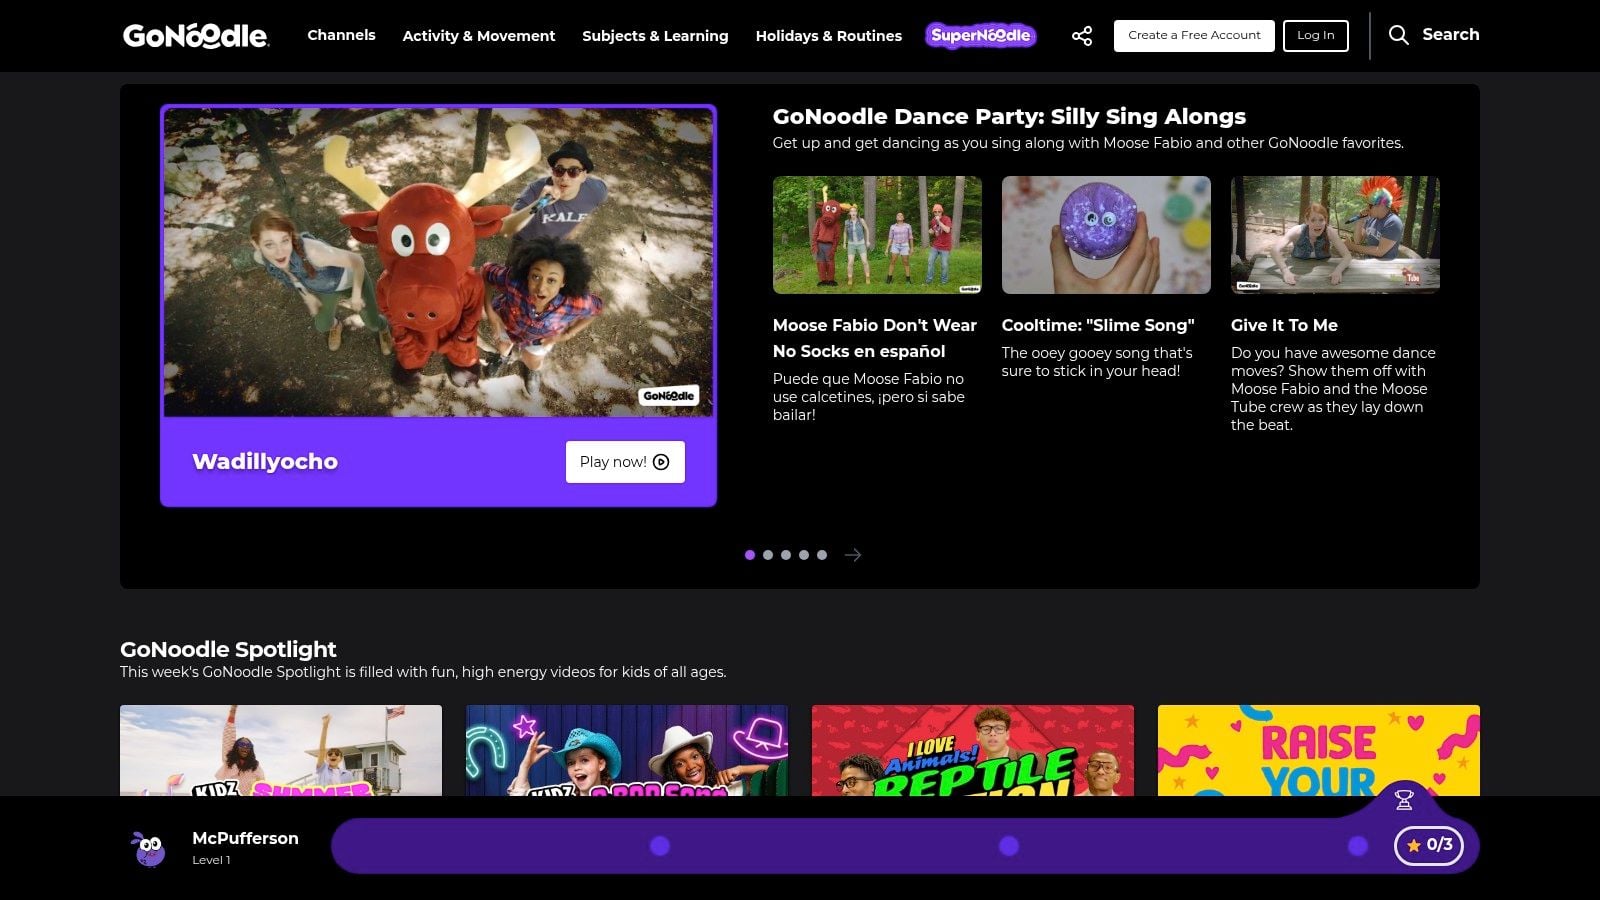Click the Search label in header

click(x=1451, y=35)
